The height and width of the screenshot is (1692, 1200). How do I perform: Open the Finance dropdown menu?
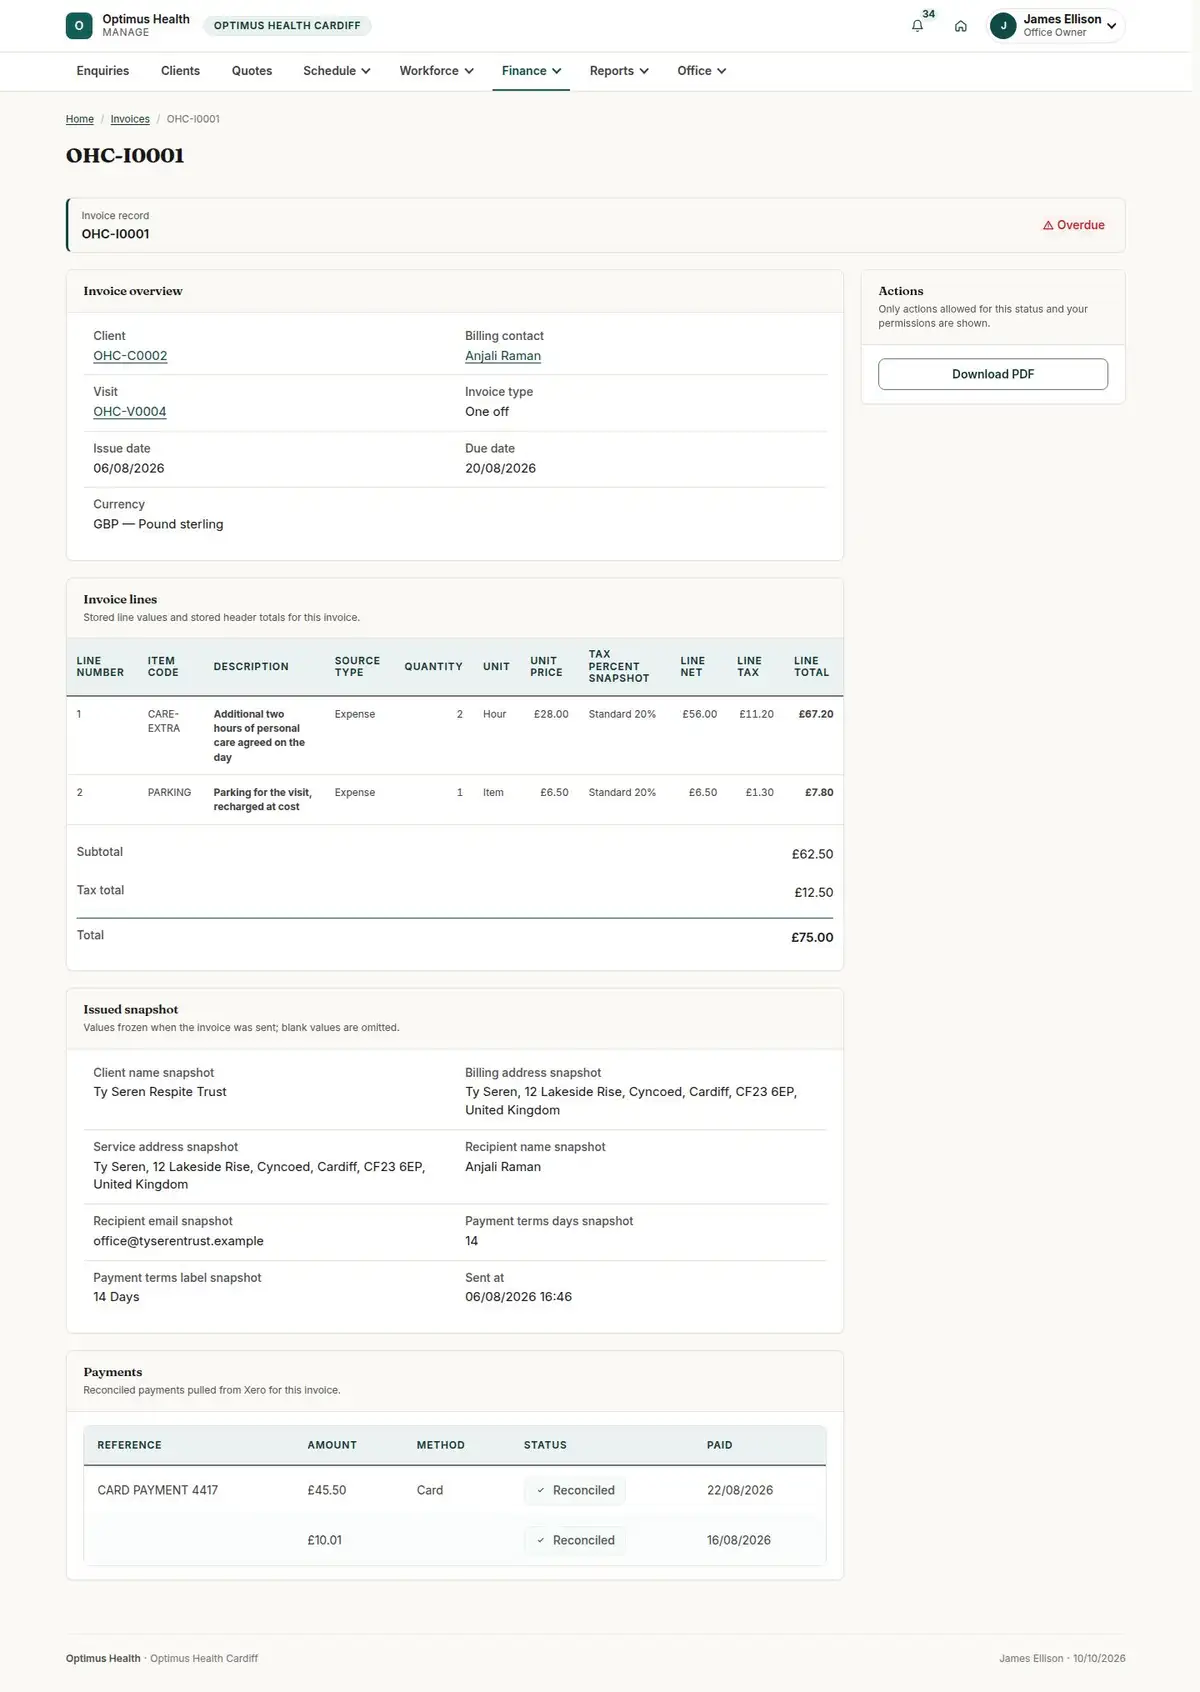pyautogui.click(x=531, y=71)
